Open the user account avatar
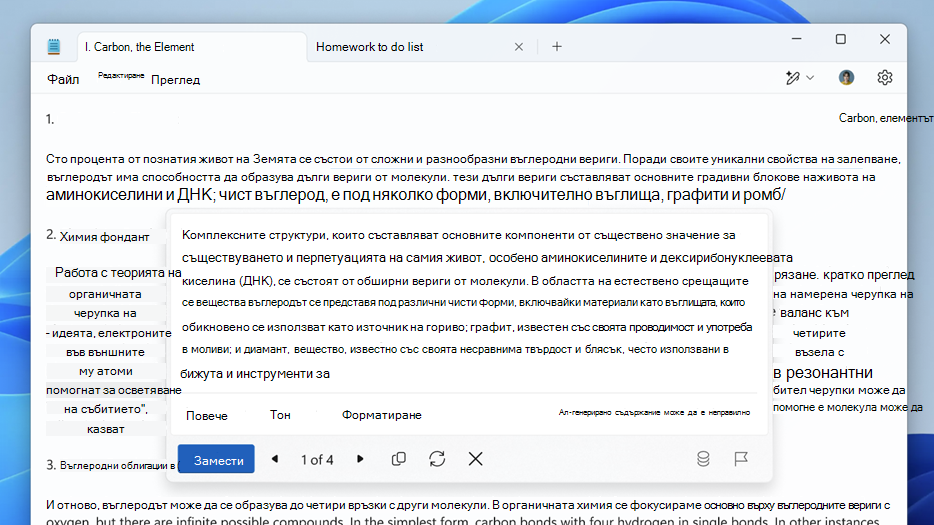 pos(846,77)
